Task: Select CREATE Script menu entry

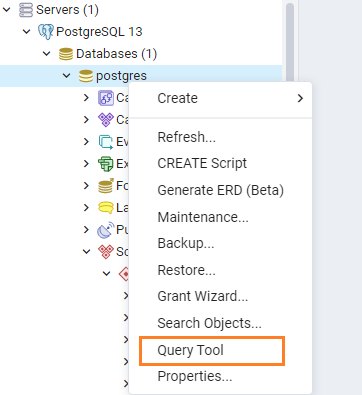Action: click(x=220, y=163)
